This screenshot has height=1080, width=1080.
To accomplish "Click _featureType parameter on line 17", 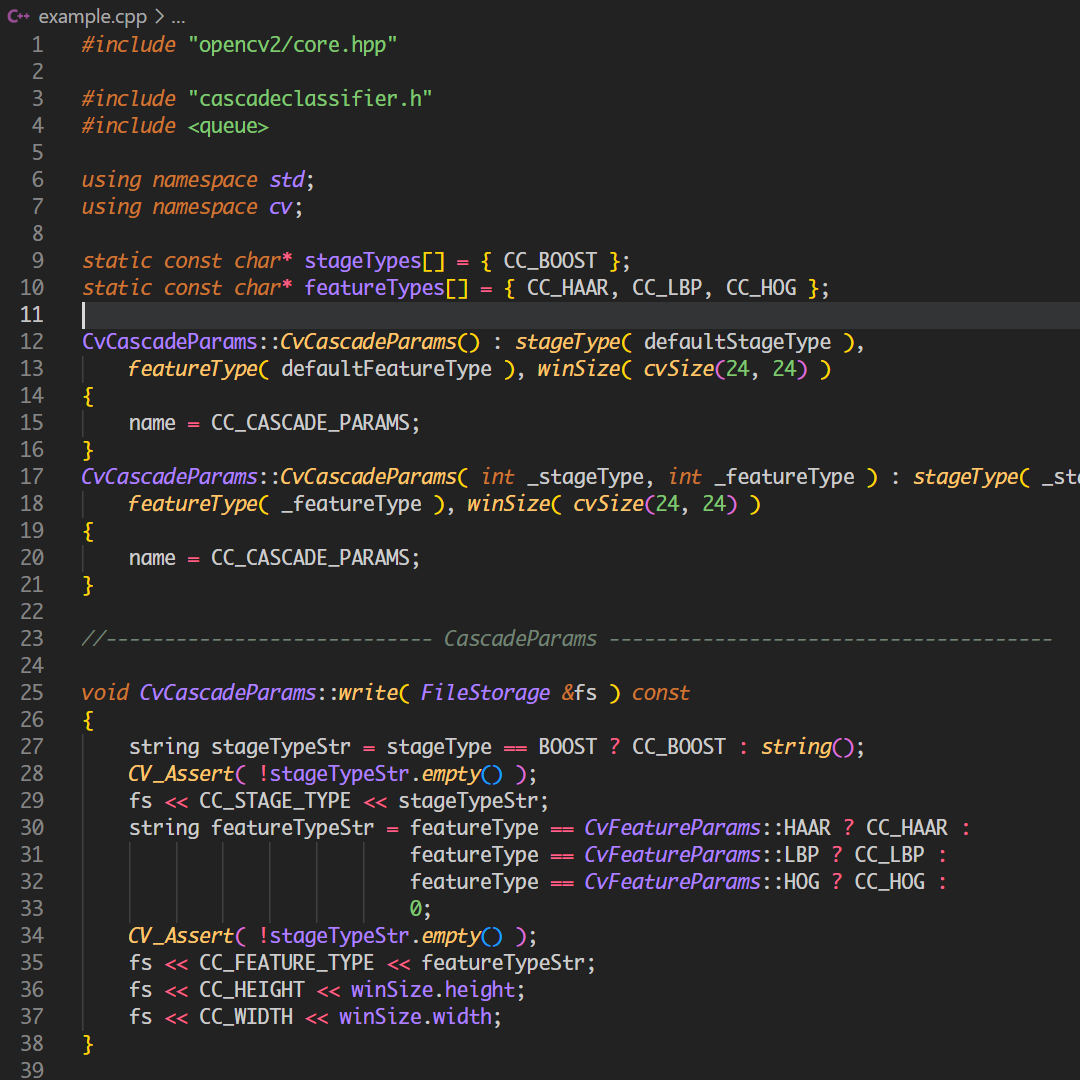I will (x=784, y=477).
